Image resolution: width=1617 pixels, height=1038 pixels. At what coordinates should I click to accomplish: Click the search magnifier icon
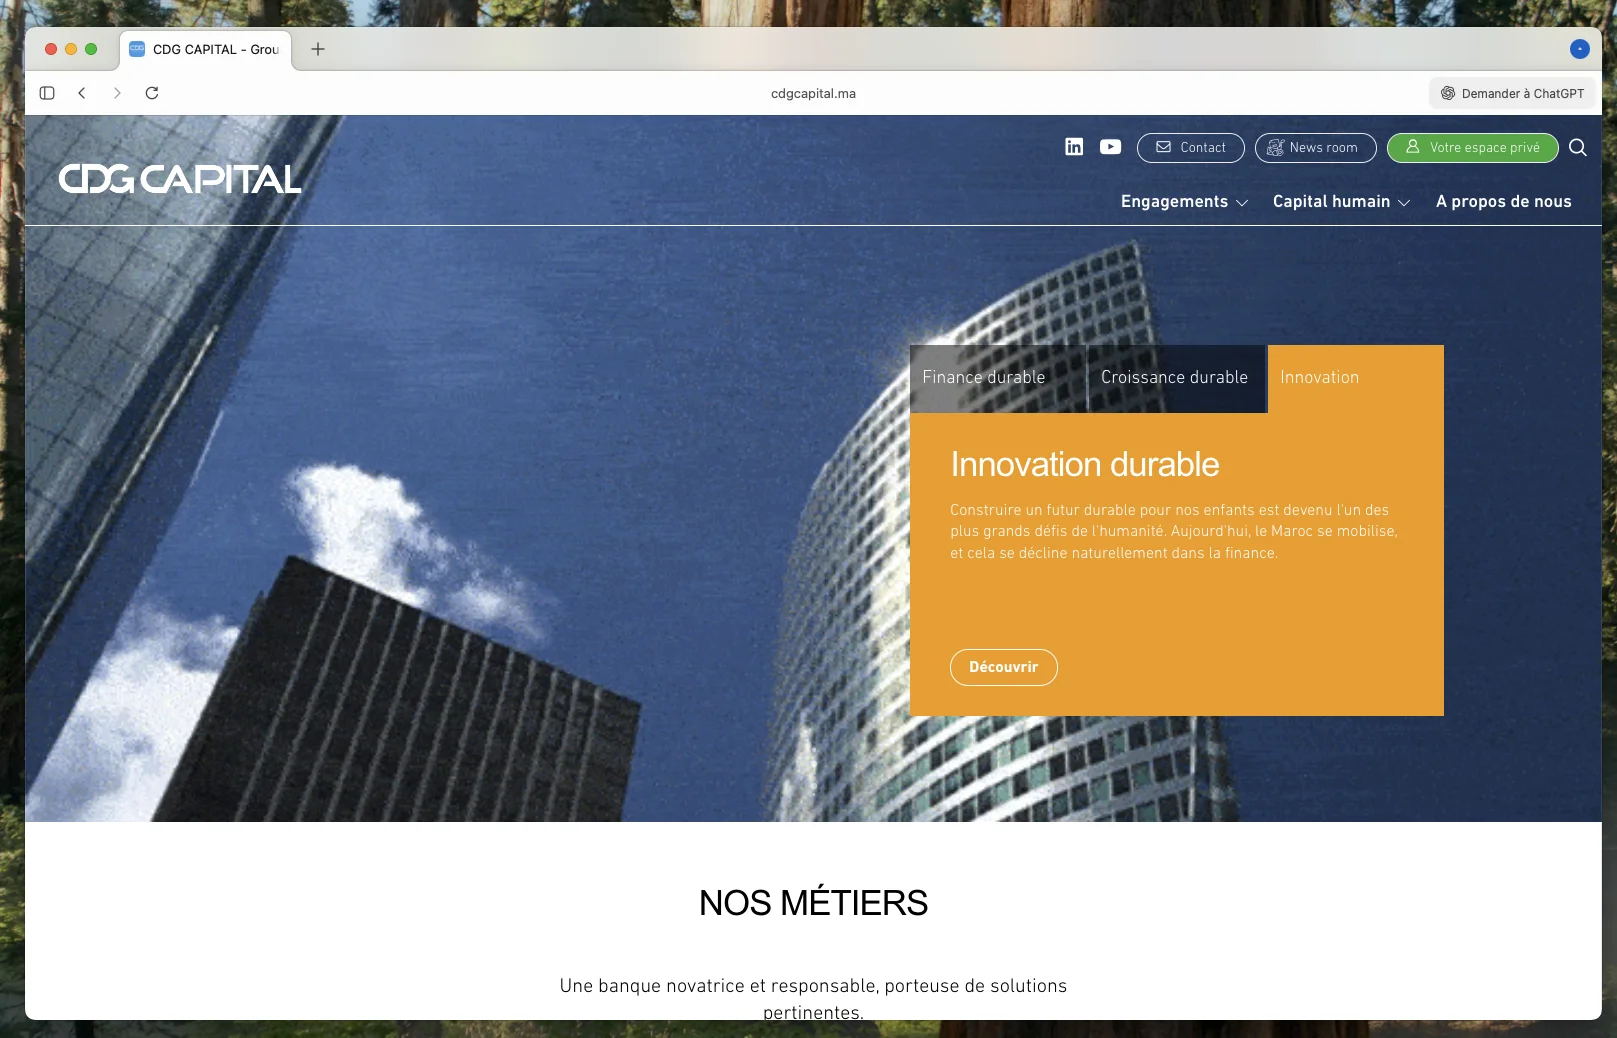[x=1578, y=148]
